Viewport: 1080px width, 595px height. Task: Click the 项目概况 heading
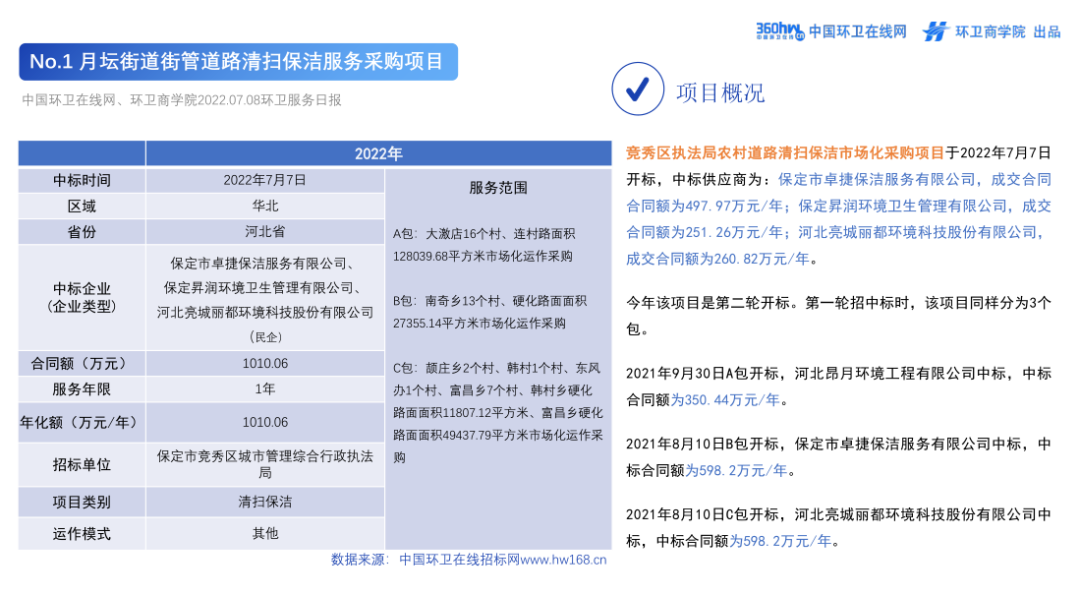[x=720, y=93]
